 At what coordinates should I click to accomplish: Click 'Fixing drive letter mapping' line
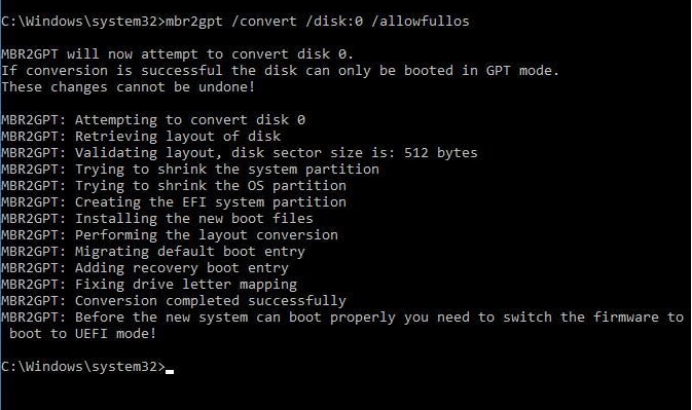tap(186, 285)
